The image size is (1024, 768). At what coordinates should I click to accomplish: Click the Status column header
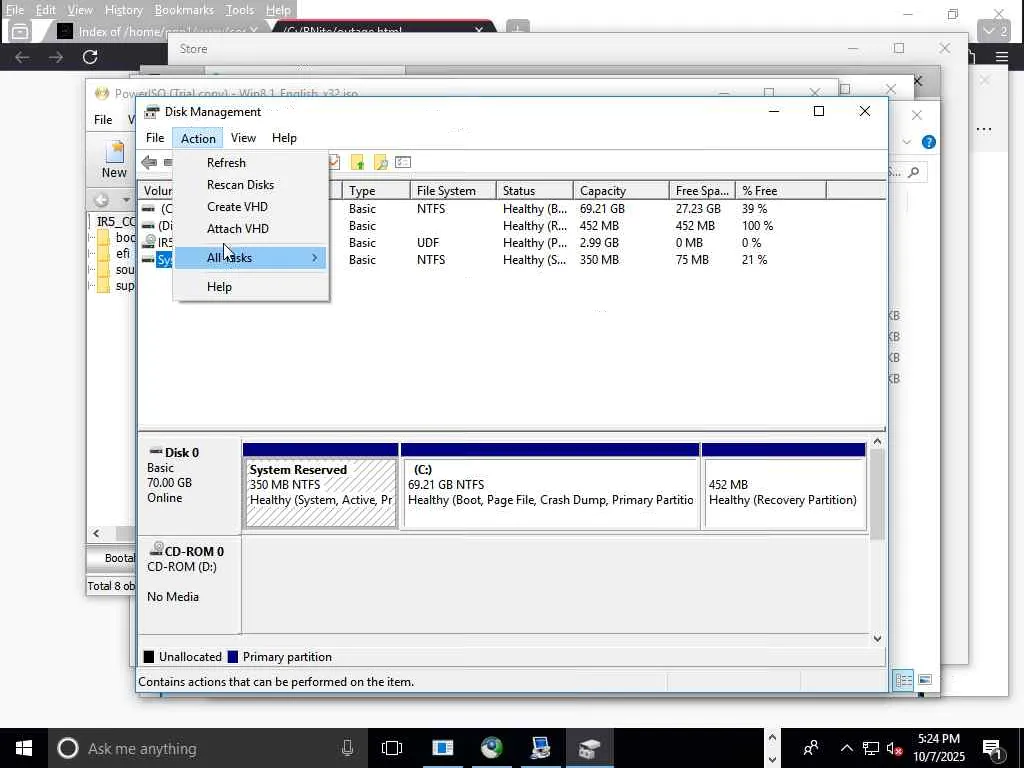pos(534,191)
